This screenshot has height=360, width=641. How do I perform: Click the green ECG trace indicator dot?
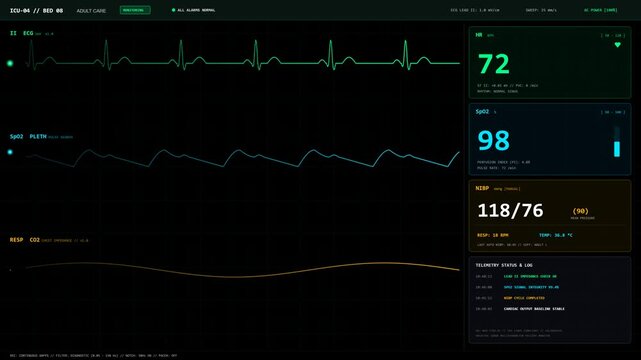pyautogui.click(x=10, y=63)
